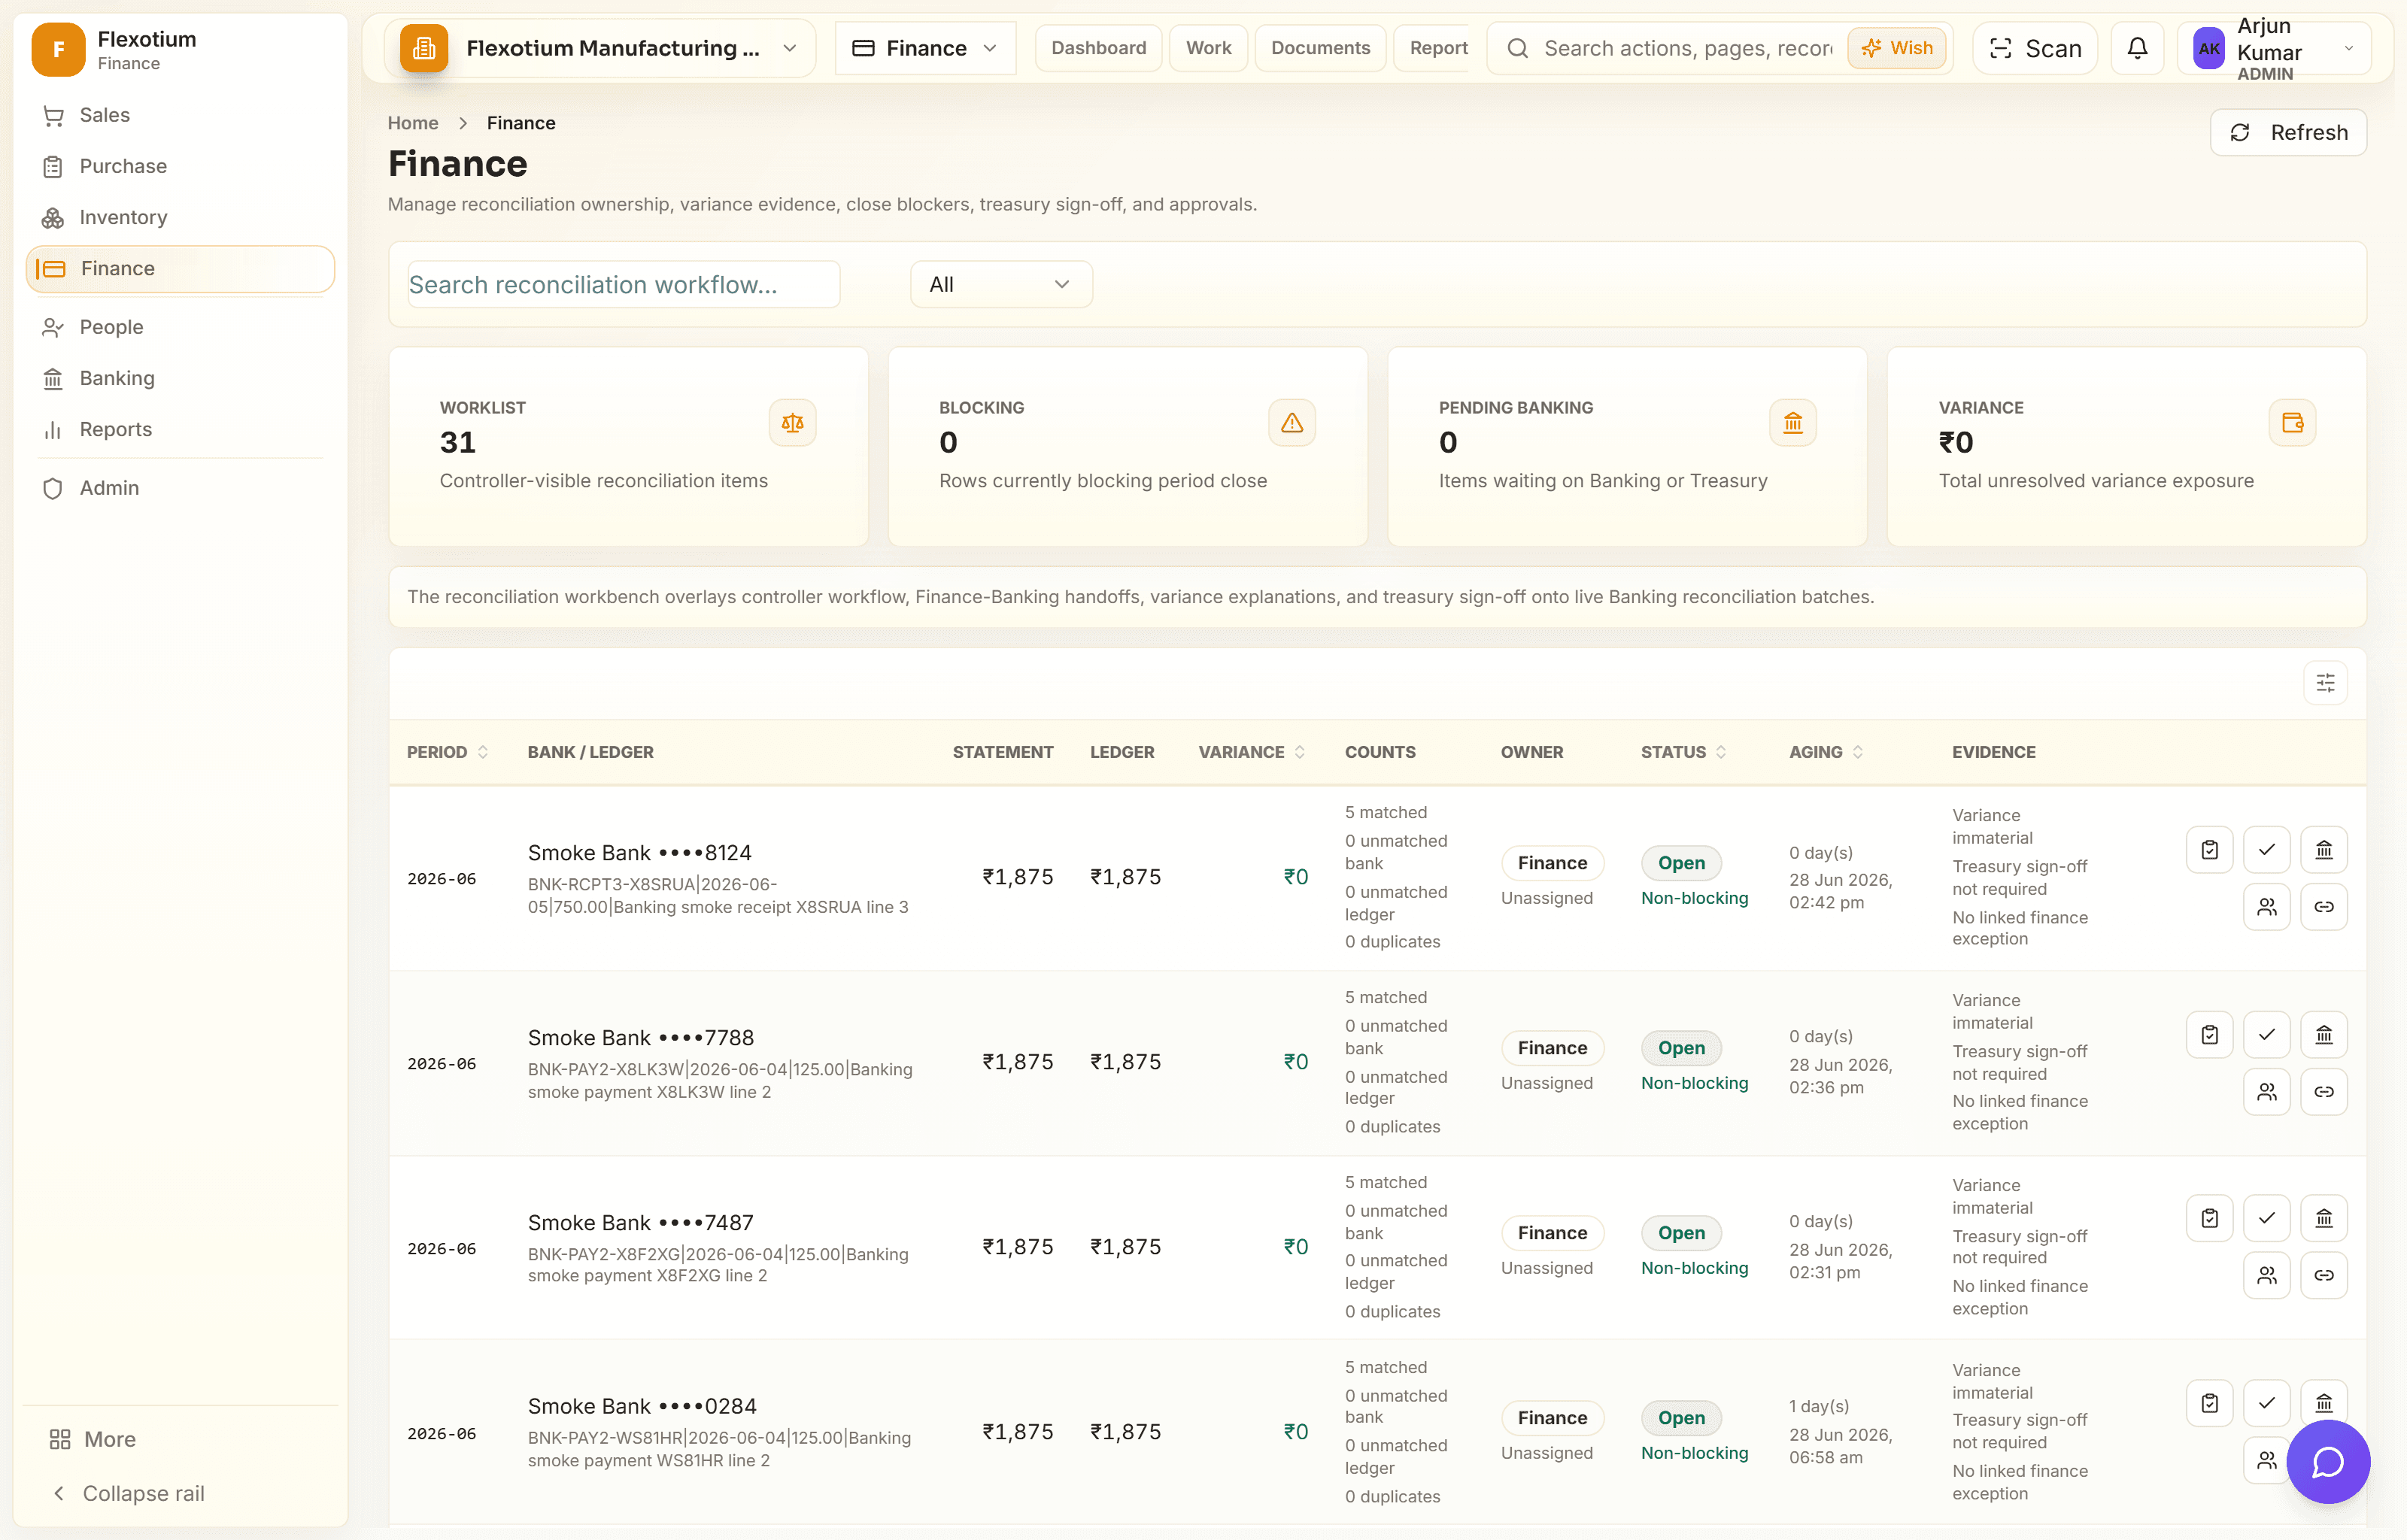Screen dimensions: 2407x1540
Task: Go to Banking in the sidebar
Action: 180,378
